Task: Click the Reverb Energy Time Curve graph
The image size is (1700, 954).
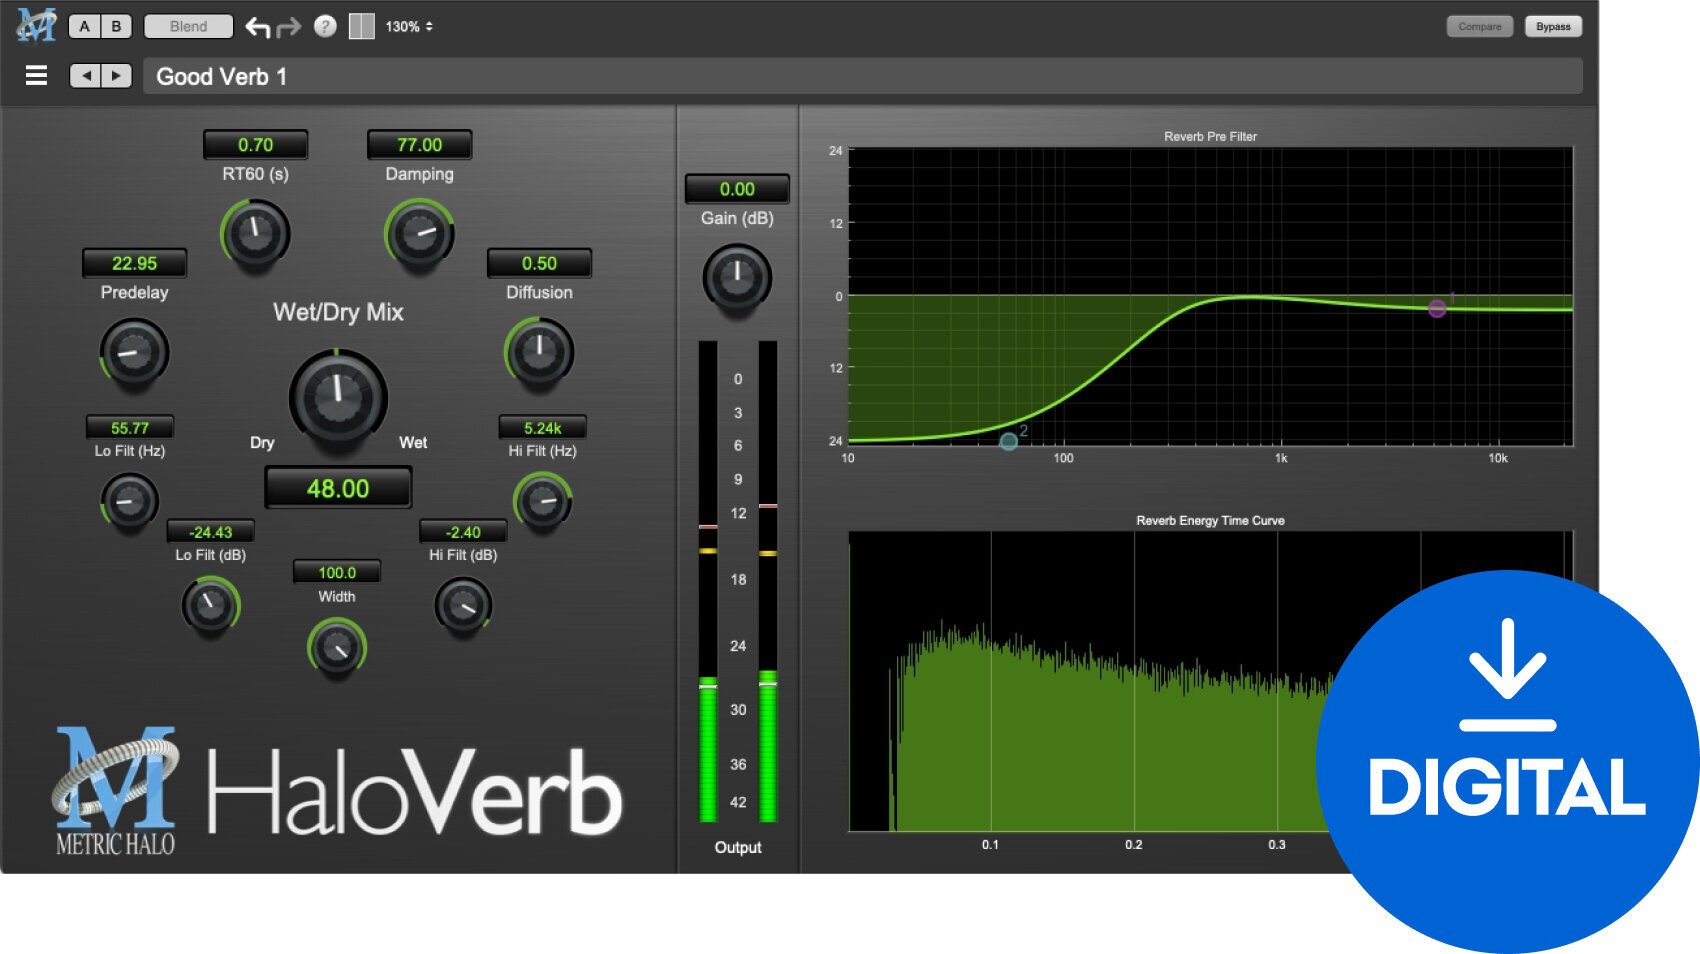Action: [1210, 681]
